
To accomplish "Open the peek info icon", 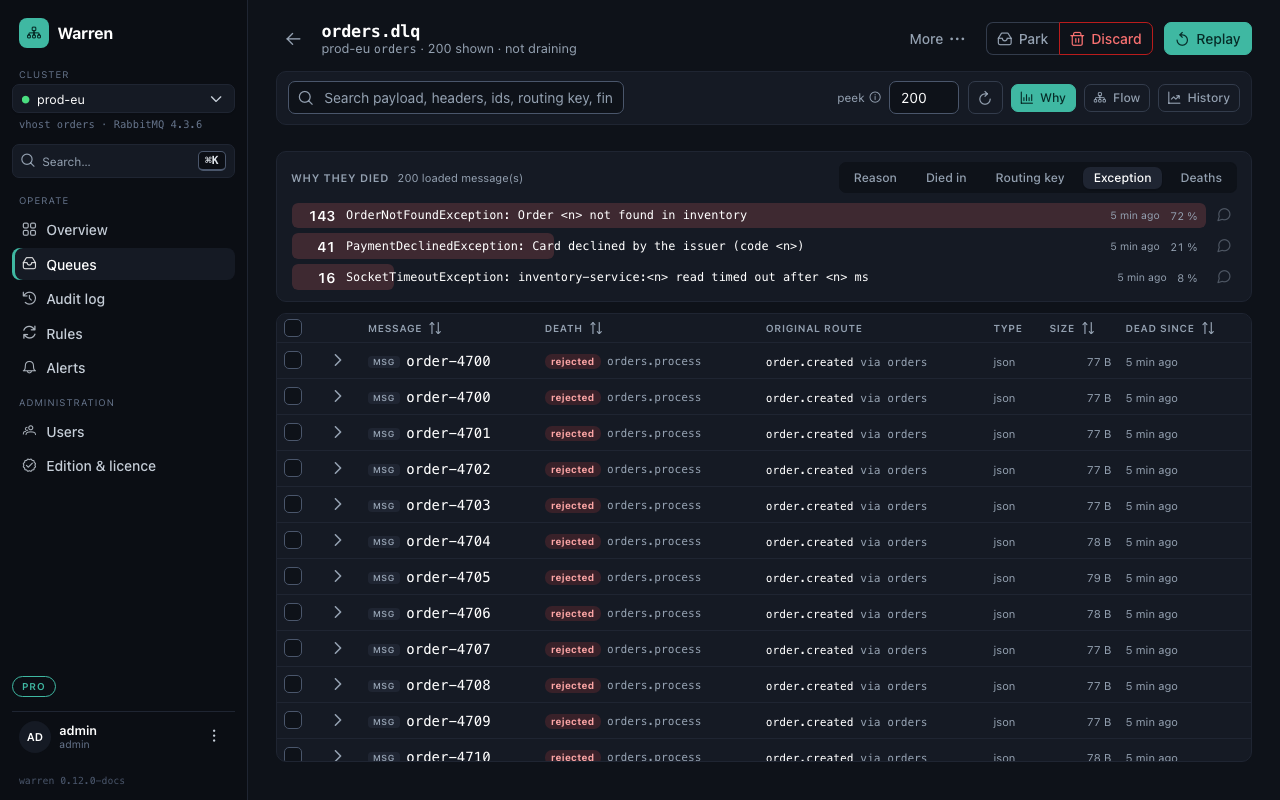I will pyautogui.click(x=875, y=98).
